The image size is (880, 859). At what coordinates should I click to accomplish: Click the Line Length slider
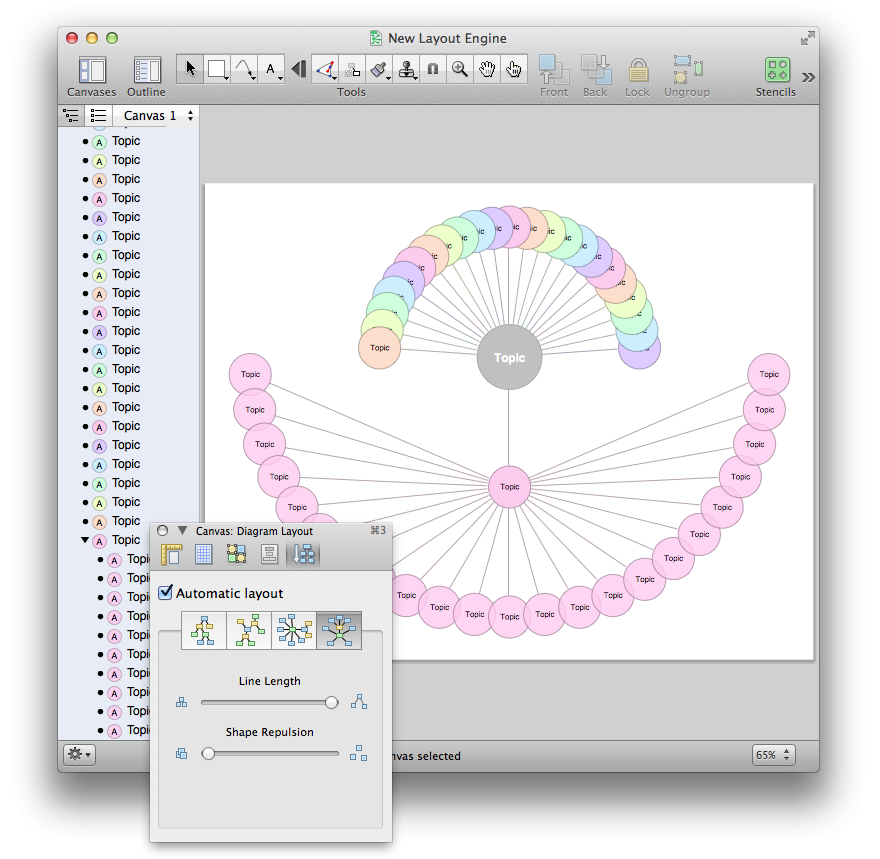[268, 703]
